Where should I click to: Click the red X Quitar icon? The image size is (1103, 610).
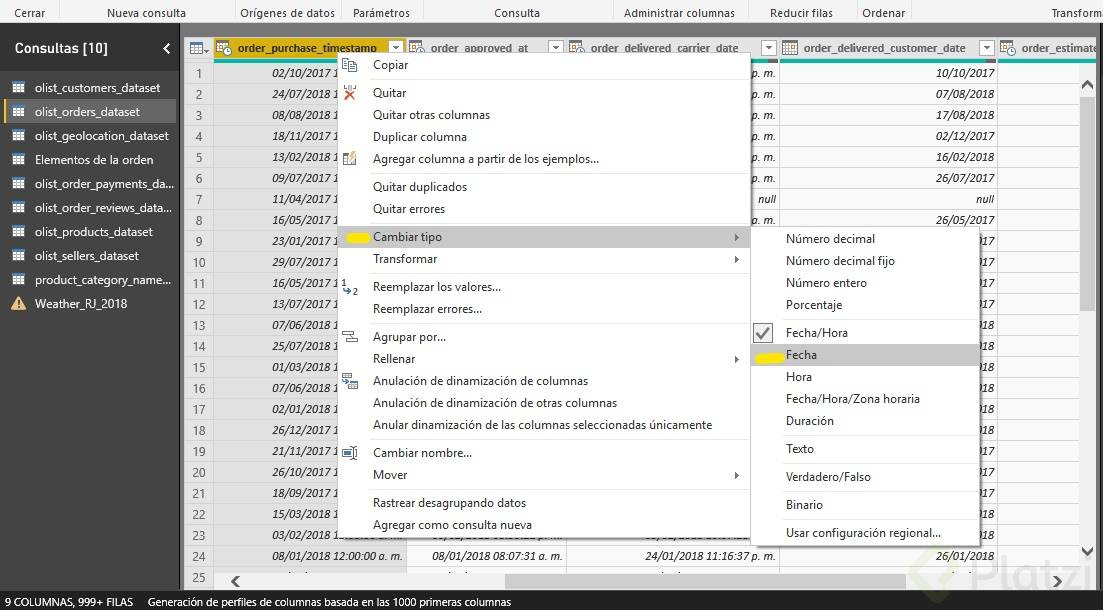click(350, 92)
